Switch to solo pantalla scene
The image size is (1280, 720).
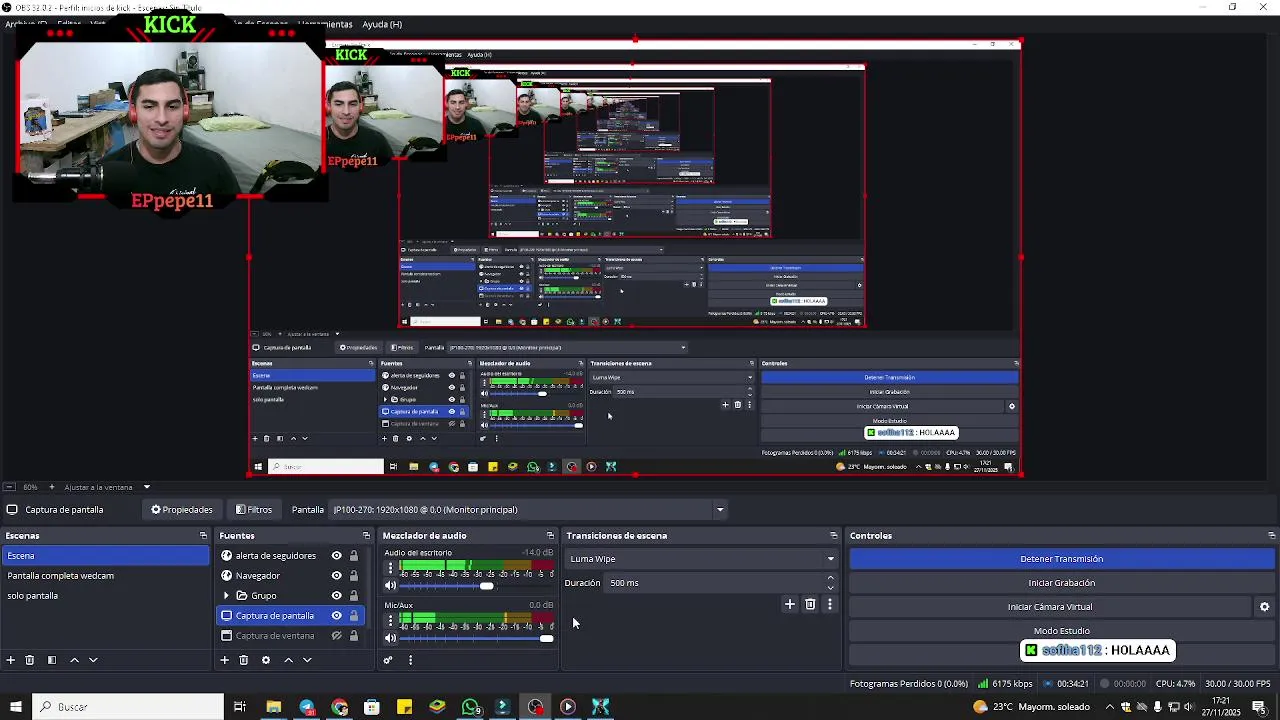(x=105, y=596)
